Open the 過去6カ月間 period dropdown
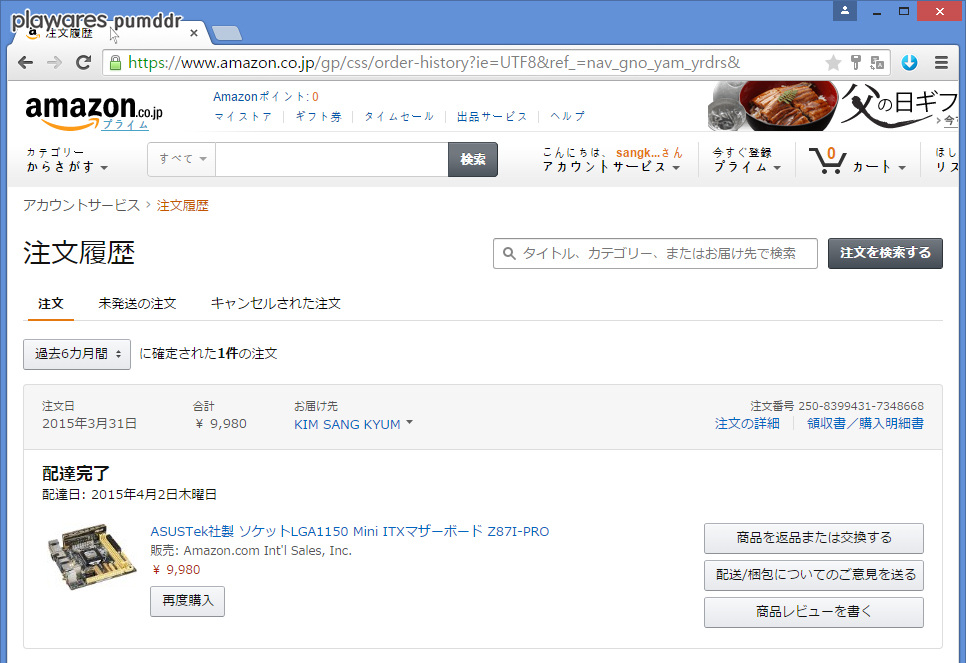 pos(77,354)
